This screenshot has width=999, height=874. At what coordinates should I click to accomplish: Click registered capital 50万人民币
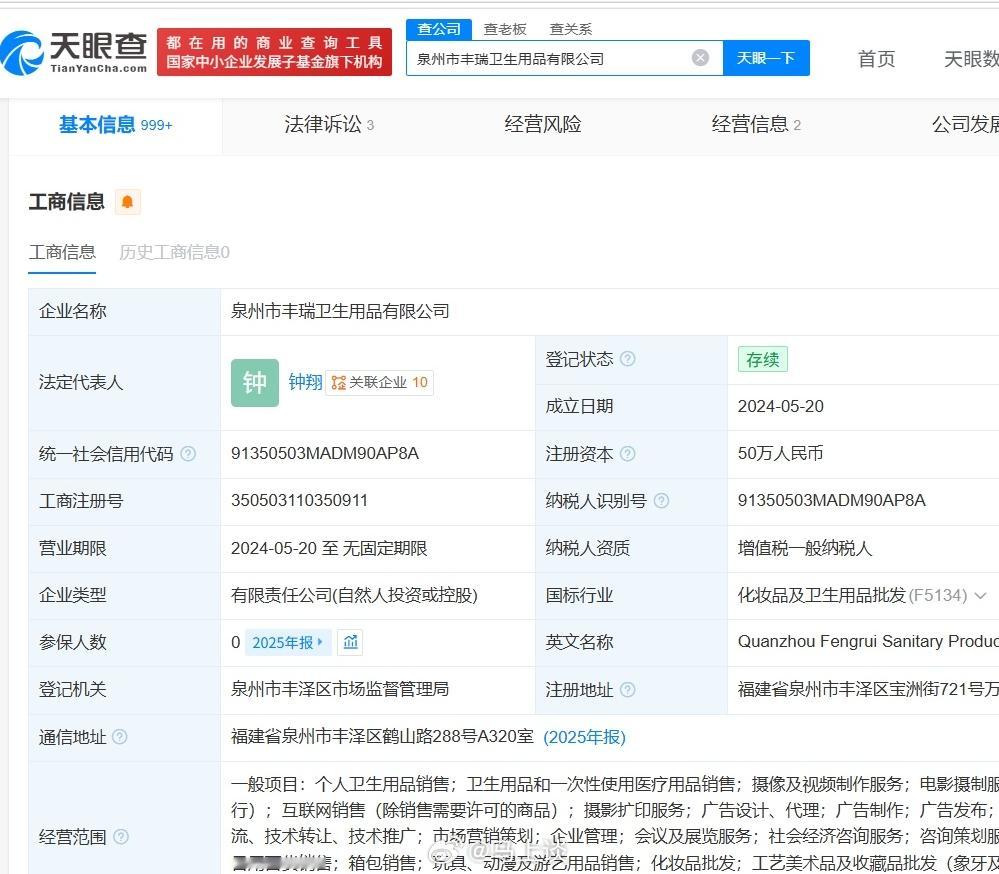[780, 454]
